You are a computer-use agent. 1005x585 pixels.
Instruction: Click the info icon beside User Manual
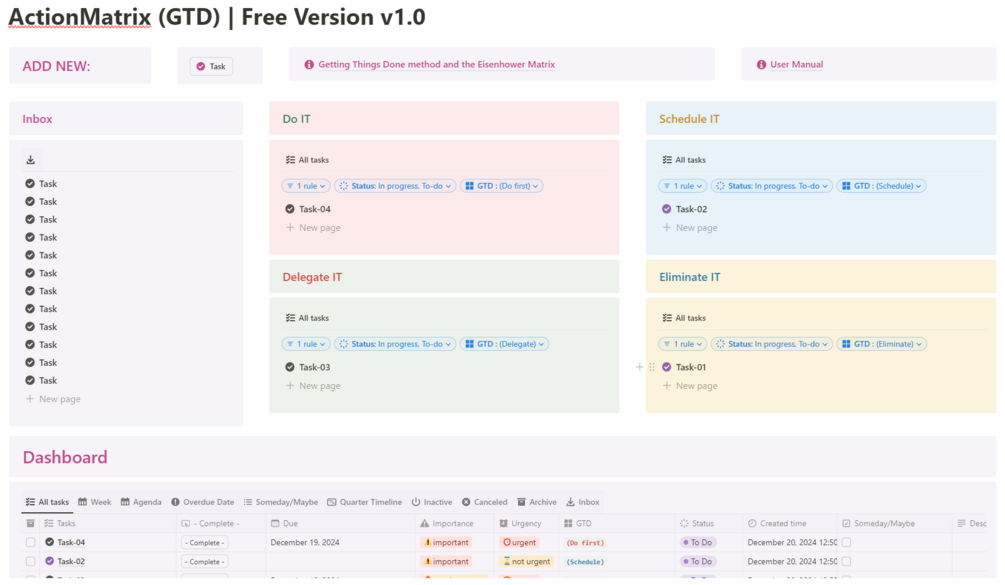pos(761,65)
